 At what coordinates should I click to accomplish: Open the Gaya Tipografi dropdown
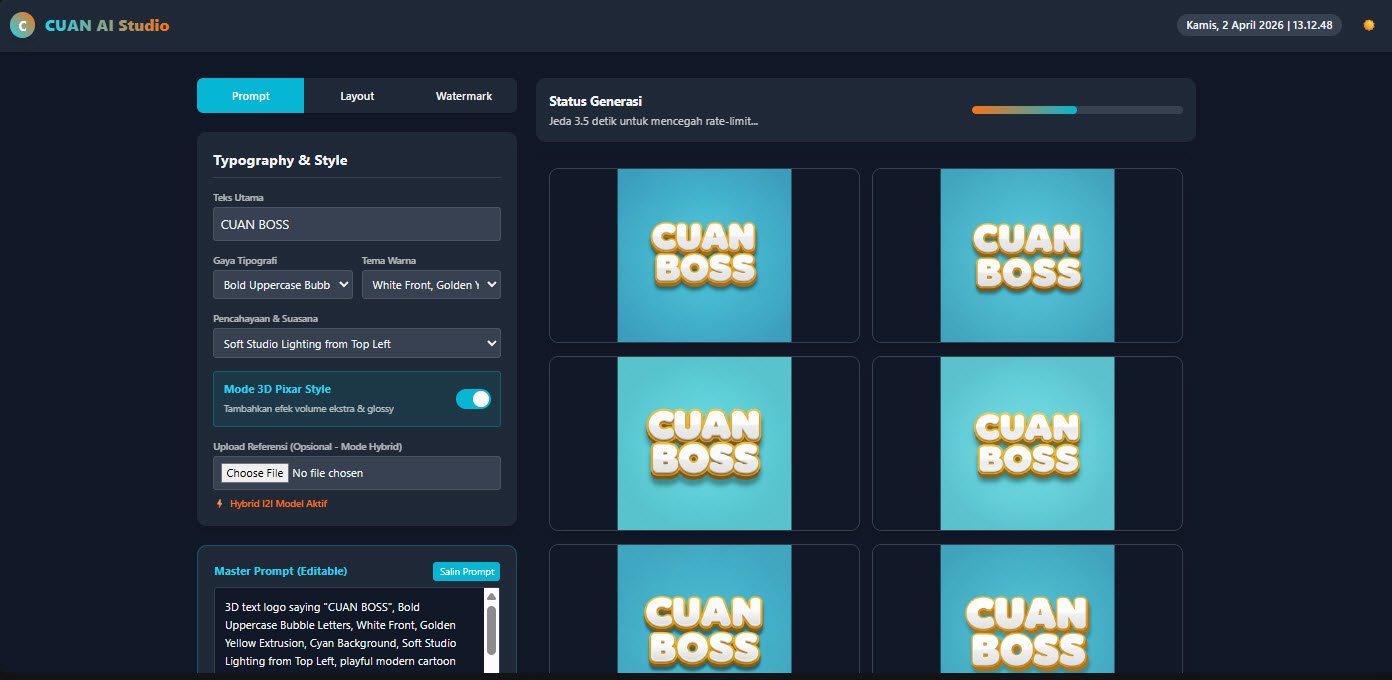click(283, 285)
